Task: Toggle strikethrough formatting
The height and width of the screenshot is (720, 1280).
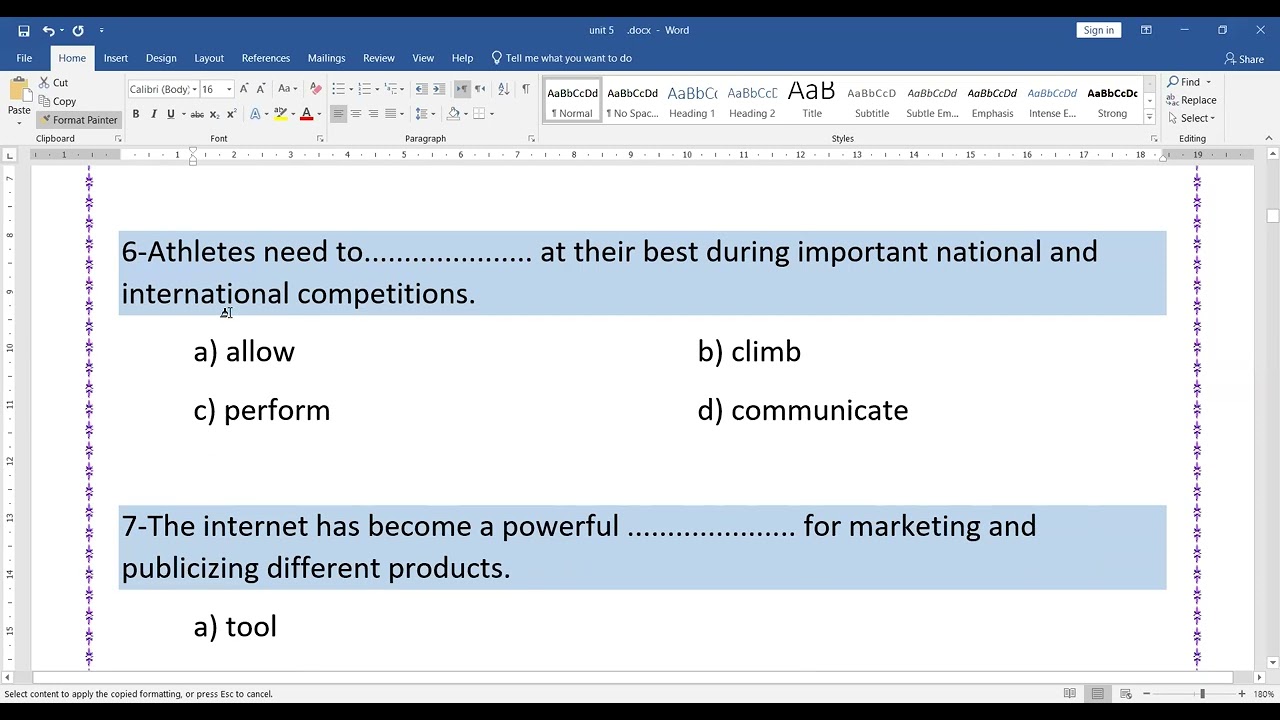Action: pos(195,114)
